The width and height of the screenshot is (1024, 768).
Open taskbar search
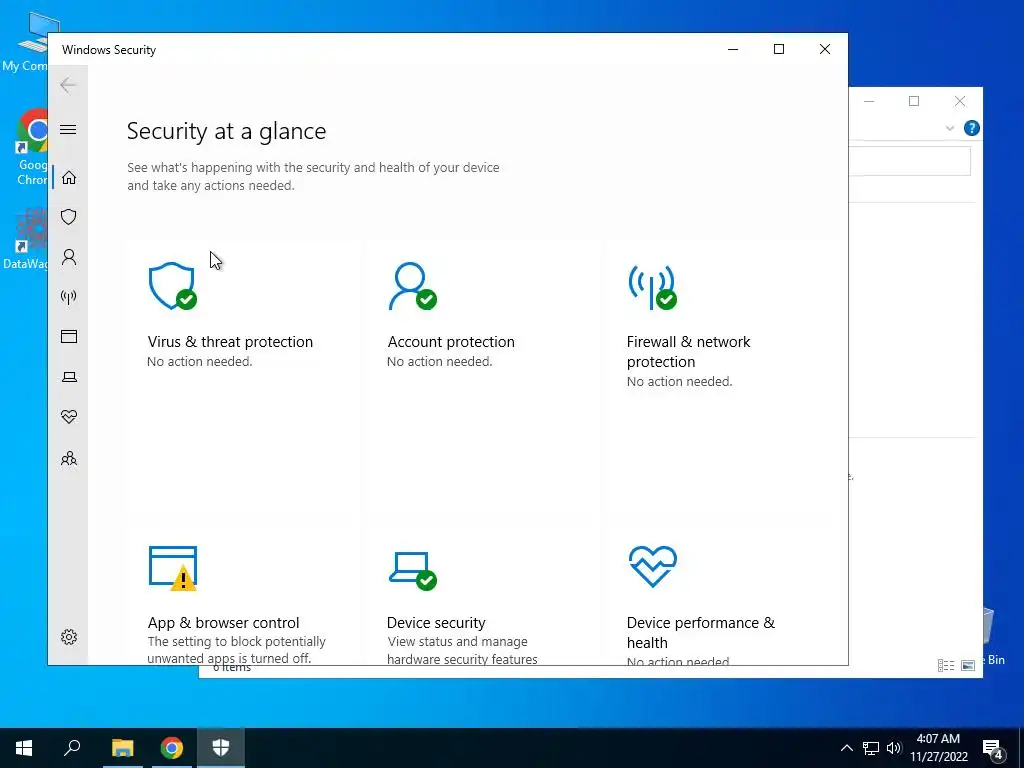tap(72, 748)
